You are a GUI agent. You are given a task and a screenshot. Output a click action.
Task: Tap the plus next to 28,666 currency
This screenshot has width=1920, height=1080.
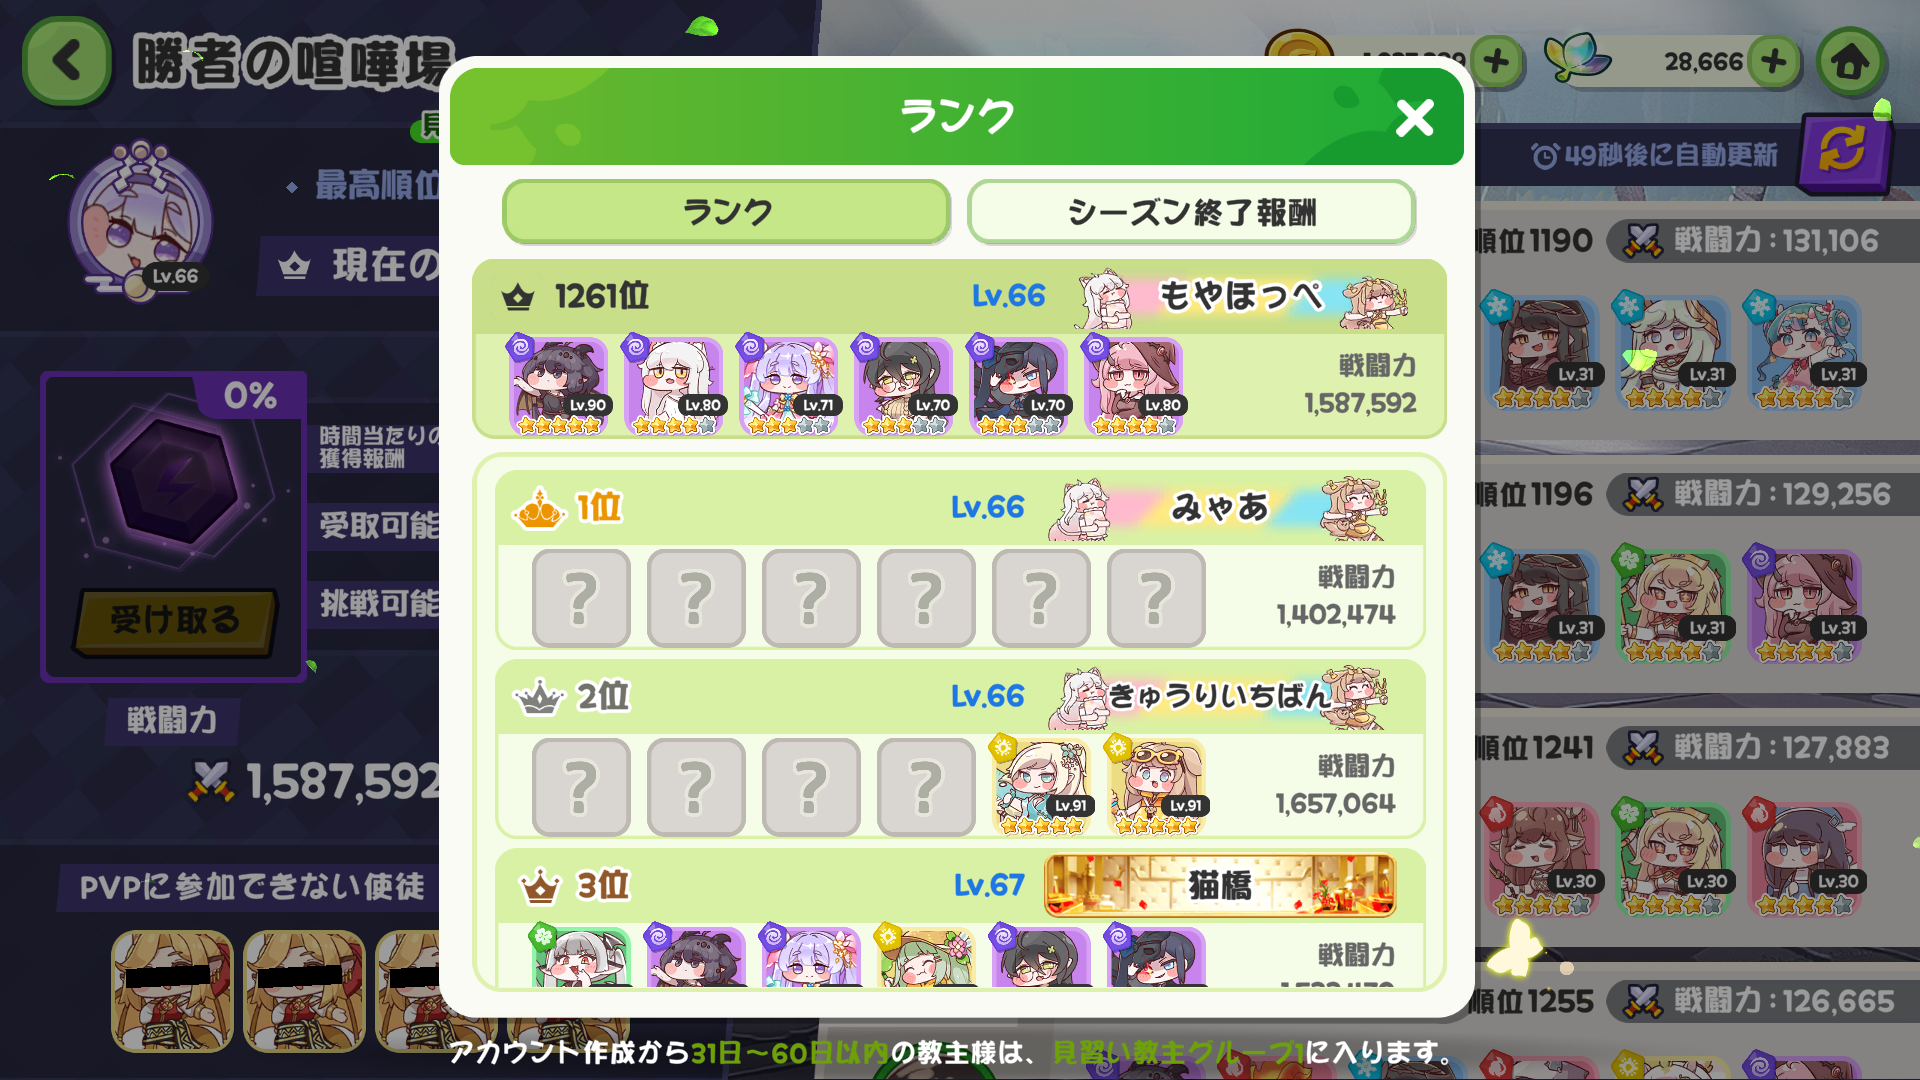[1774, 62]
